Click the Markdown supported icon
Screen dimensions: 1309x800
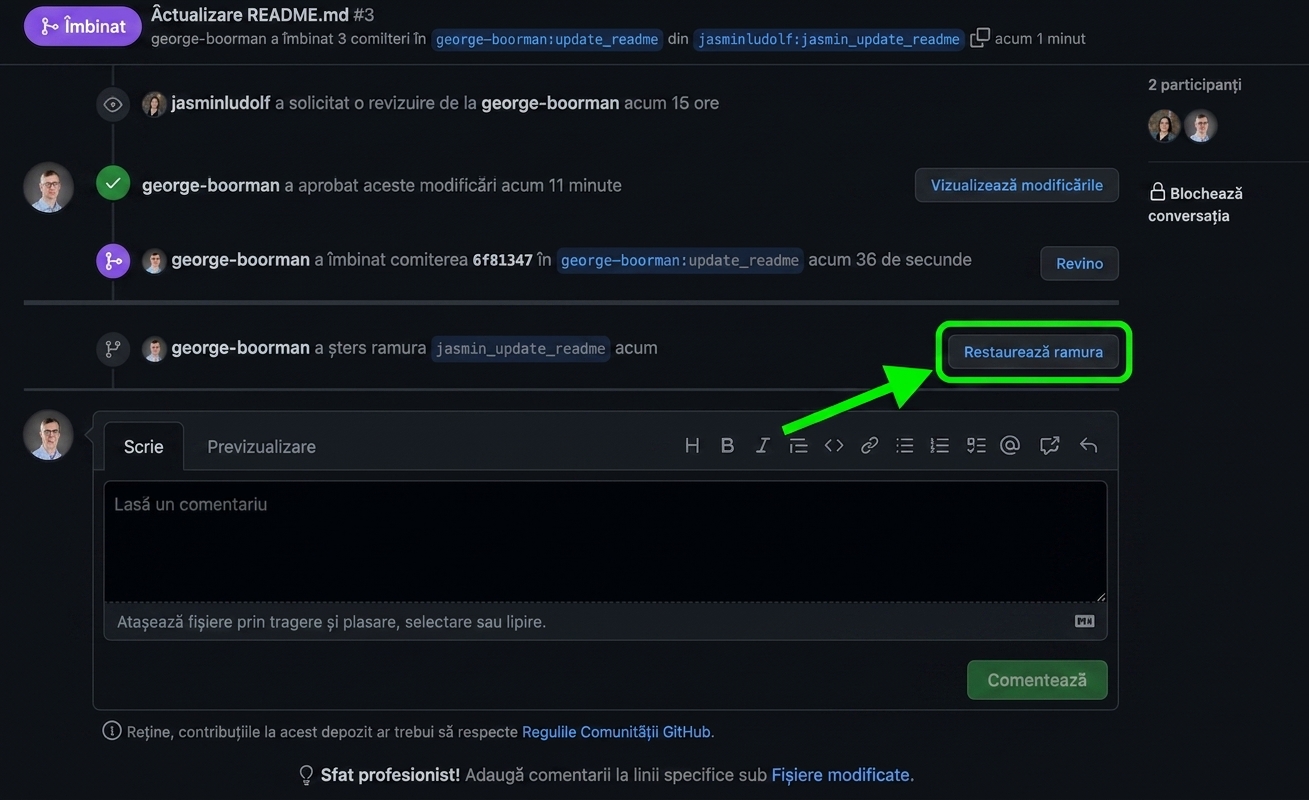[1084, 621]
